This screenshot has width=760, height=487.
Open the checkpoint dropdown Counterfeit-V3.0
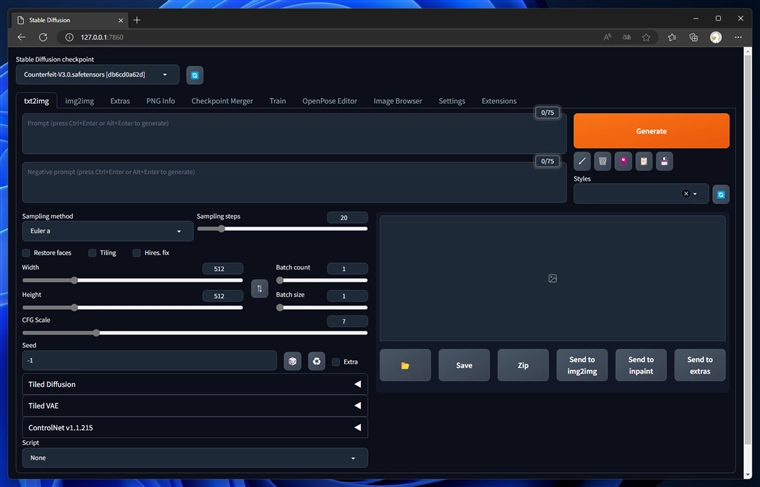point(97,75)
